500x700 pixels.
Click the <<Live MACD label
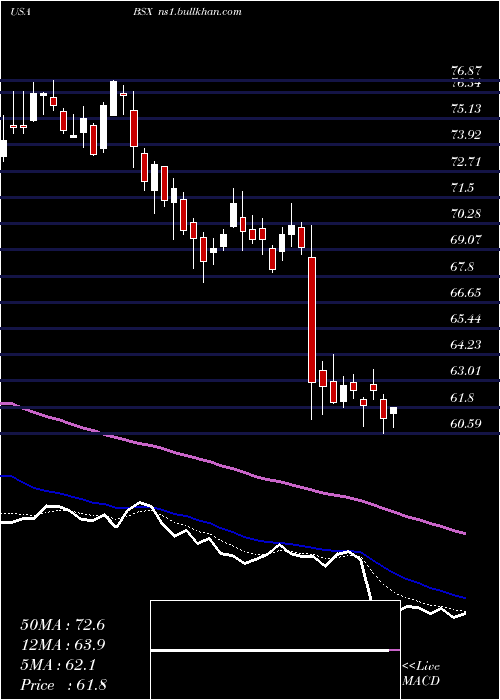tap(421, 674)
